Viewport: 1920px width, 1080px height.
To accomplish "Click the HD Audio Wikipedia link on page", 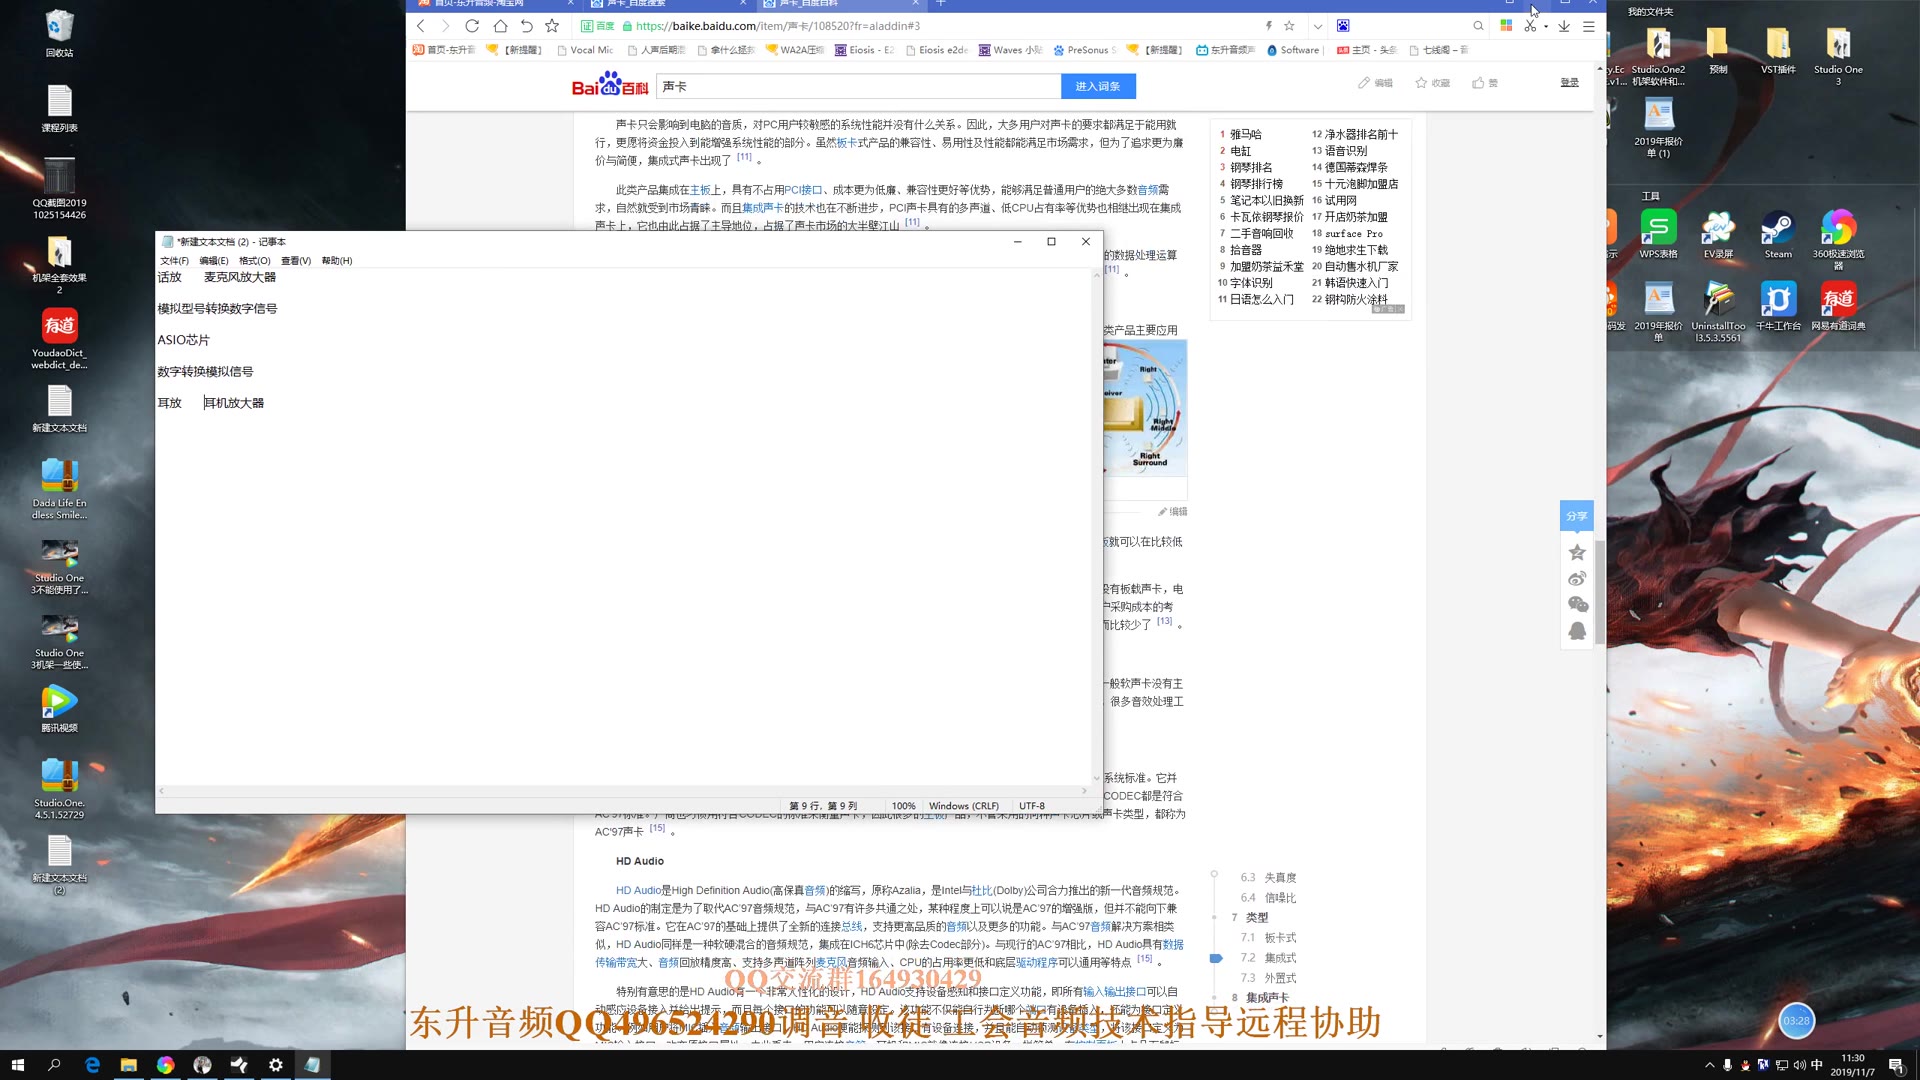I will pos(640,890).
